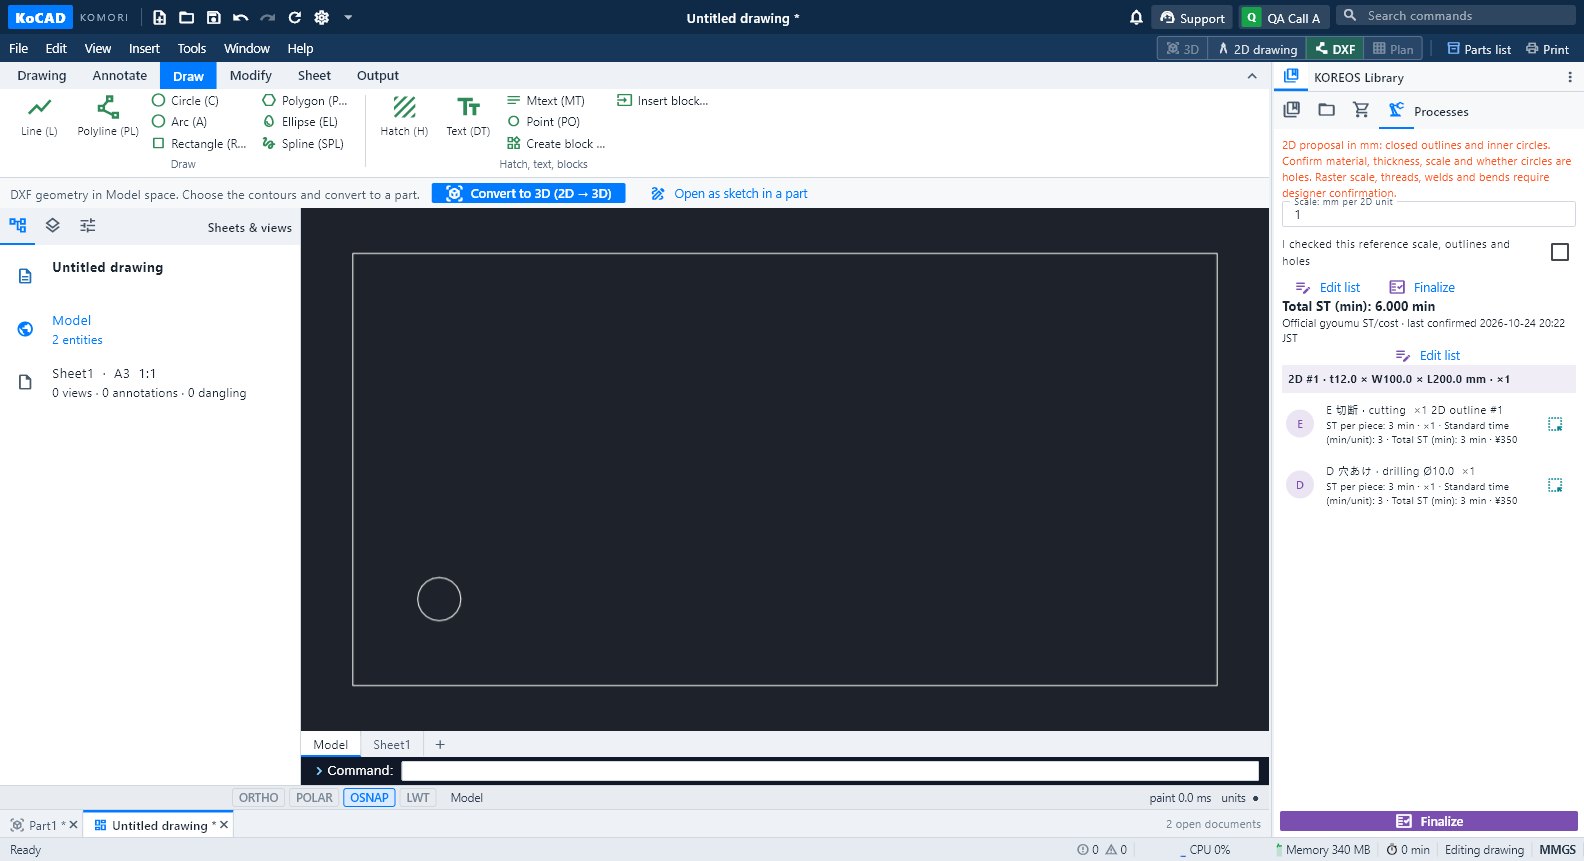
Task: Switch to the Annotate ribbon tab
Action: click(119, 75)
